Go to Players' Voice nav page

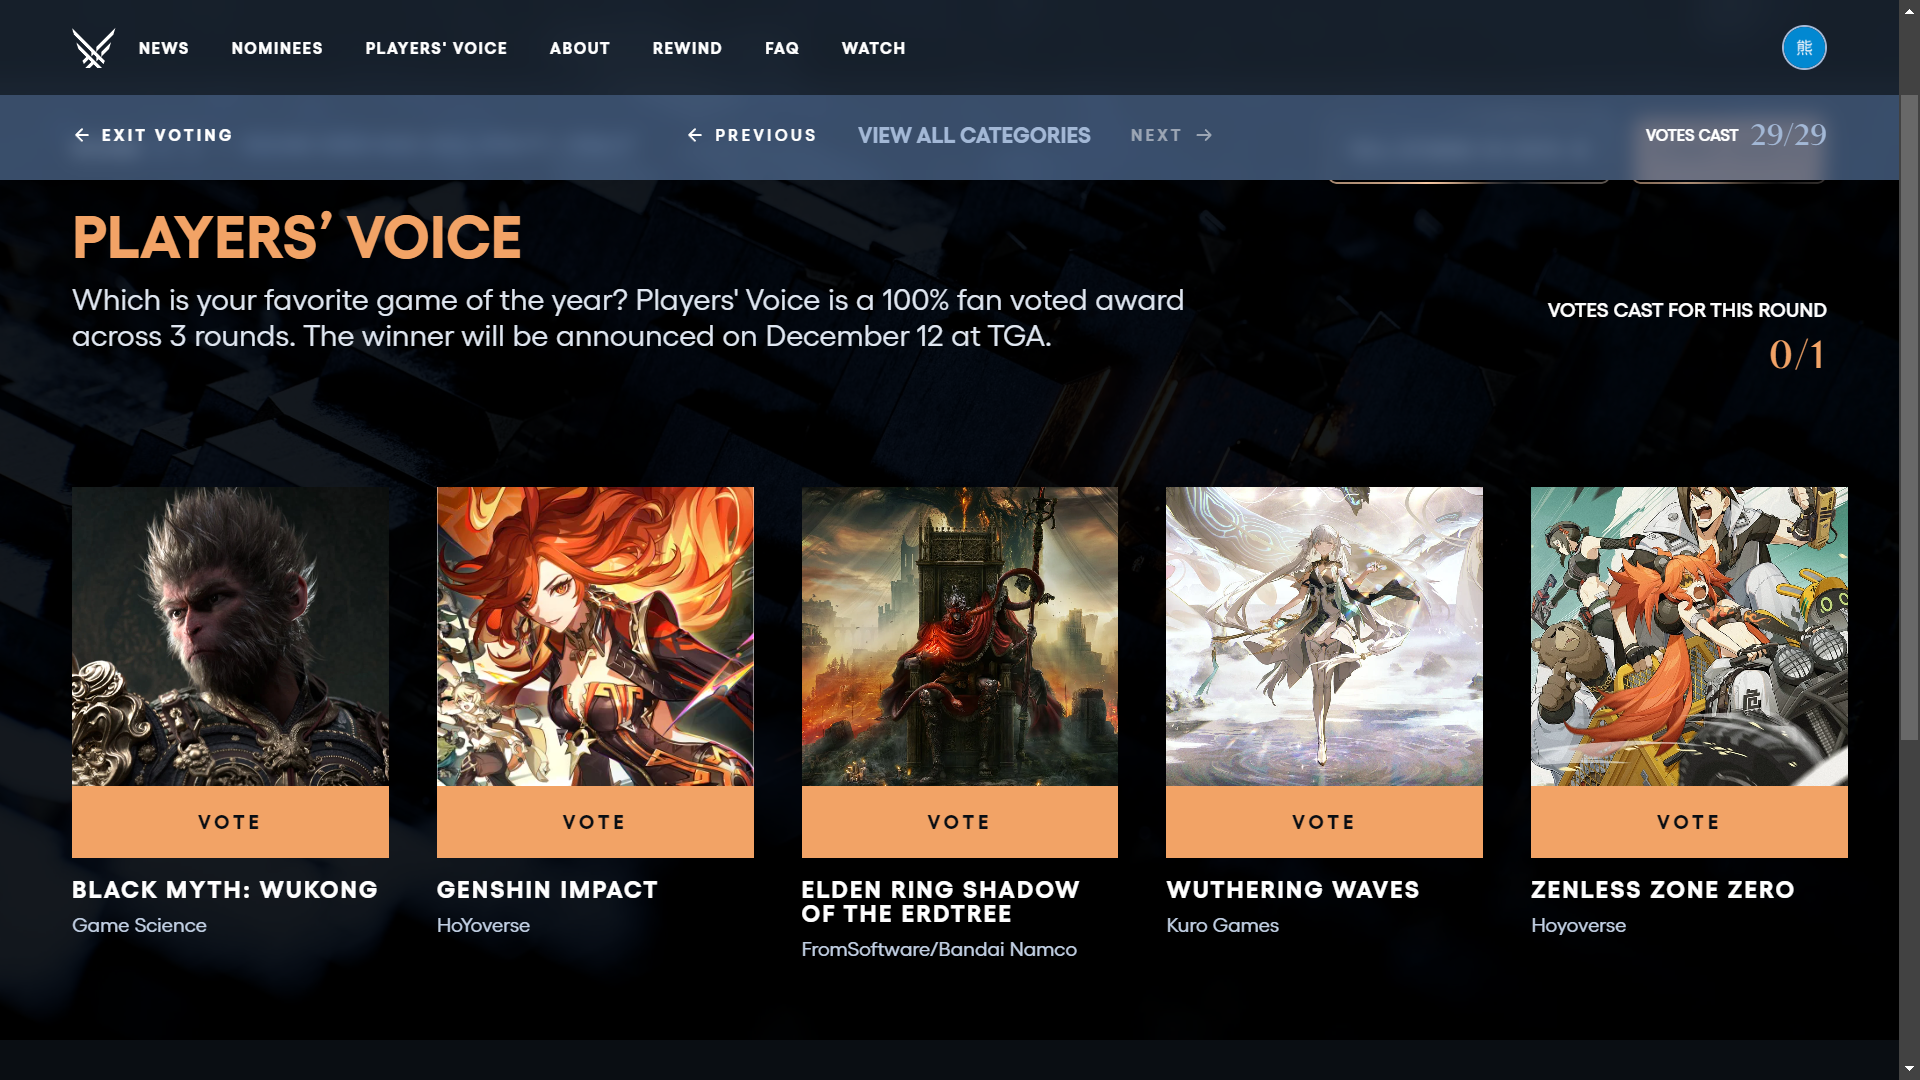[436, 48]
